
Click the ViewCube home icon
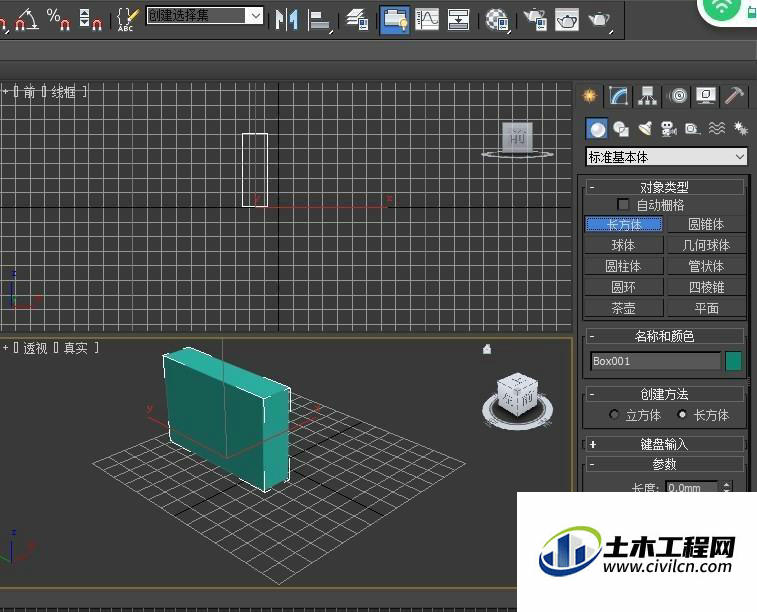pos(487,348)
